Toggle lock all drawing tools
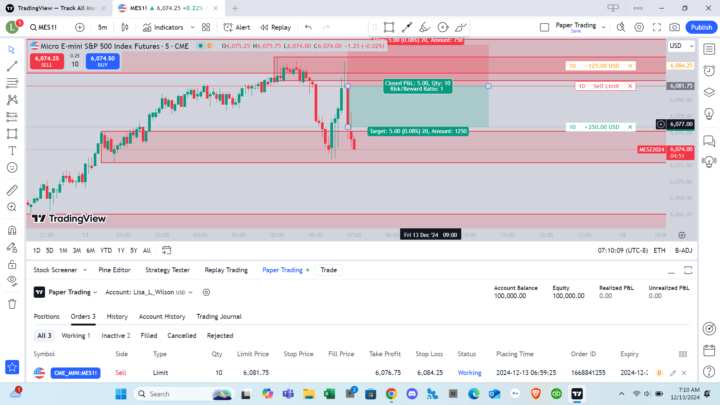Screen dimensions: 720x405 pyautogui.click(x=12, y=264)
